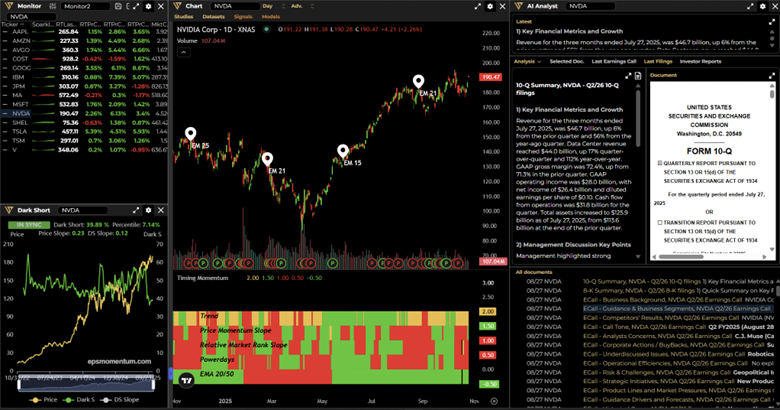Open the Adv. chart mode dropdown
The height and width of the screenshot is (410, 780).
click(302, 6)
